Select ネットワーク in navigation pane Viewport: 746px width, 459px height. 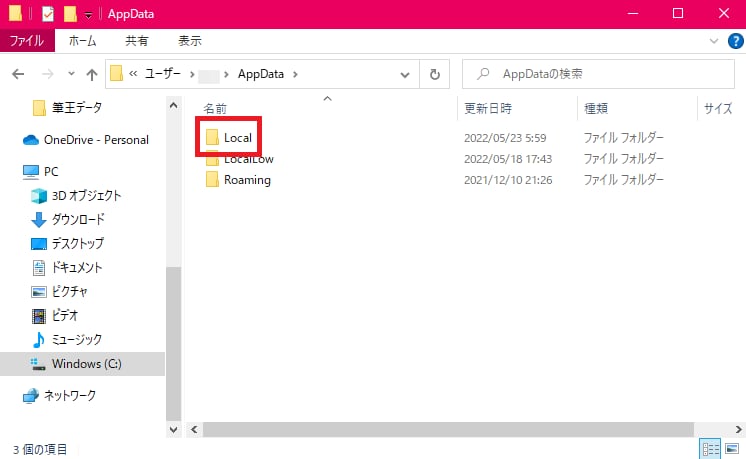70,395
